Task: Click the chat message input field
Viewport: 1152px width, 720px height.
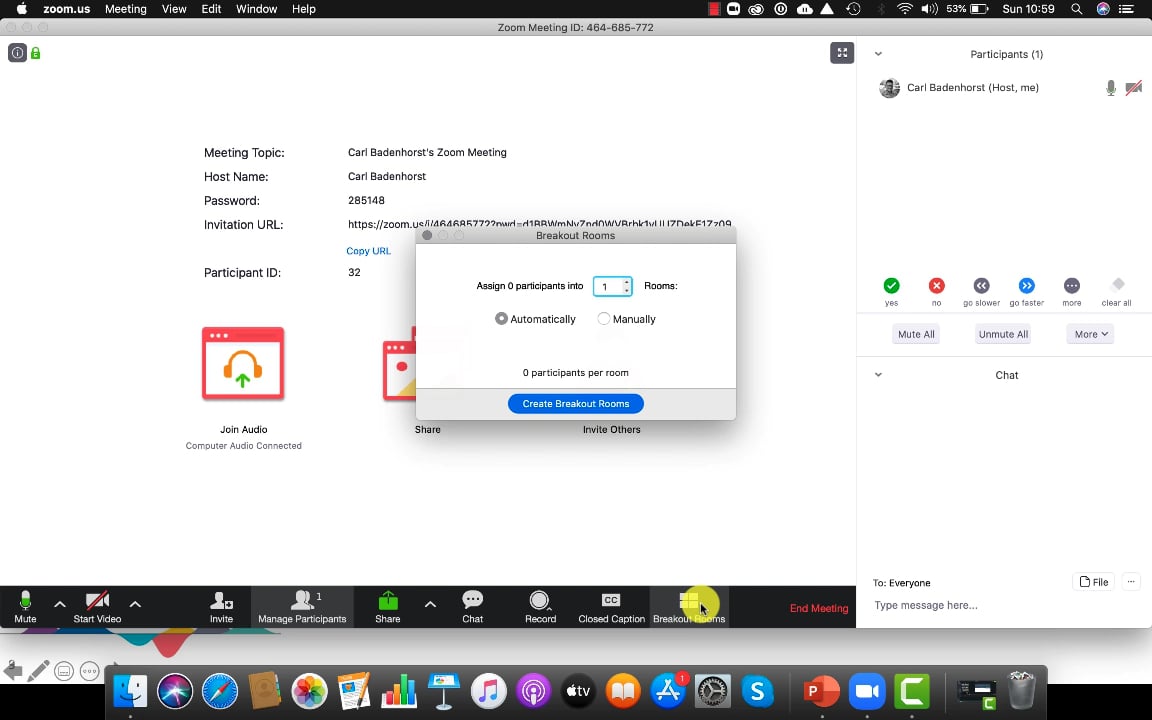Action: (1004, 605)
